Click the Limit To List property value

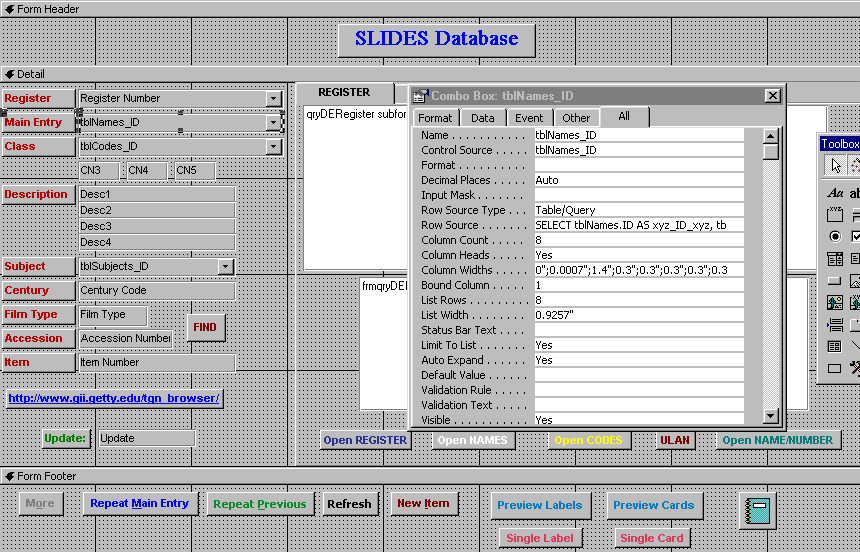(x=639, y=345)
